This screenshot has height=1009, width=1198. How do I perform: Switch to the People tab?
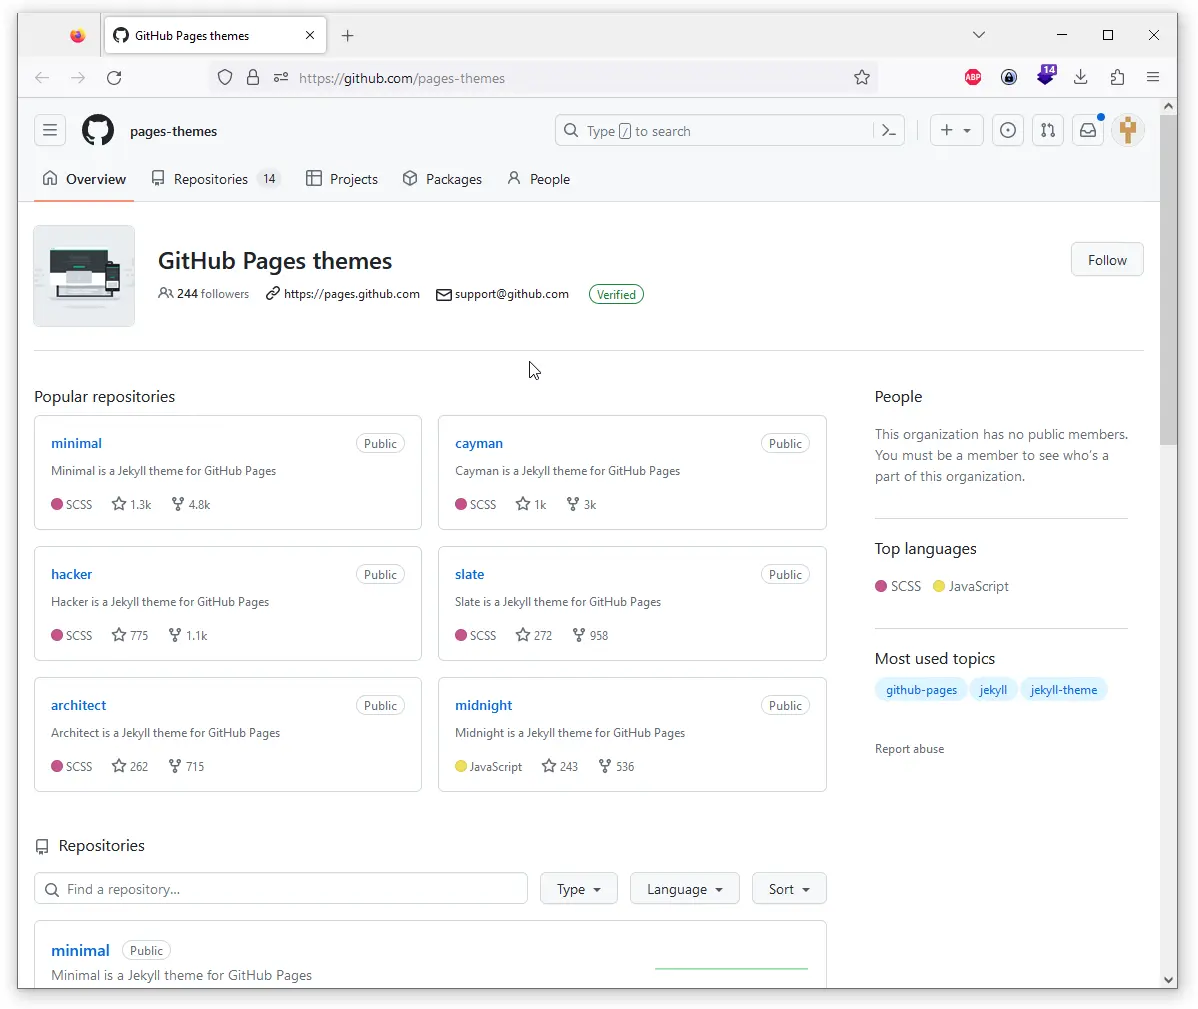(x=539, y=180)
